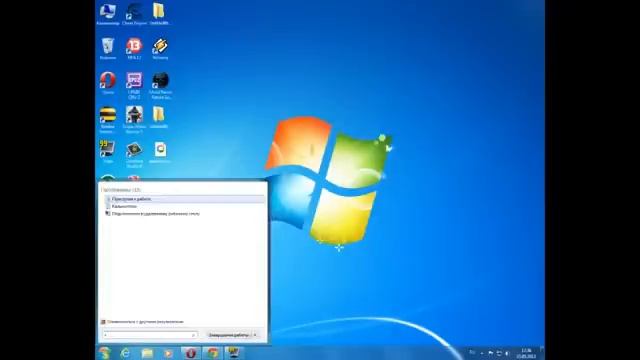Open the graphics-chip shortcut beside Fraps
This screenshot has height=360, width=640.
coord(134,154)
